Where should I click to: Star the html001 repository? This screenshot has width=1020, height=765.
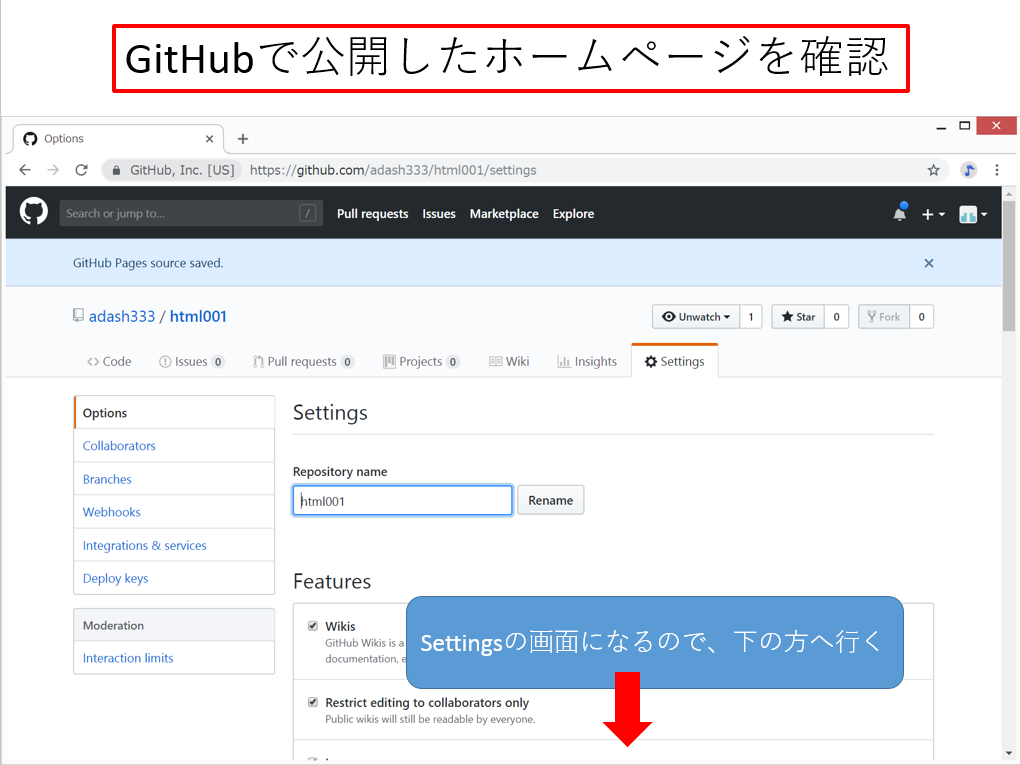(798, 317)
